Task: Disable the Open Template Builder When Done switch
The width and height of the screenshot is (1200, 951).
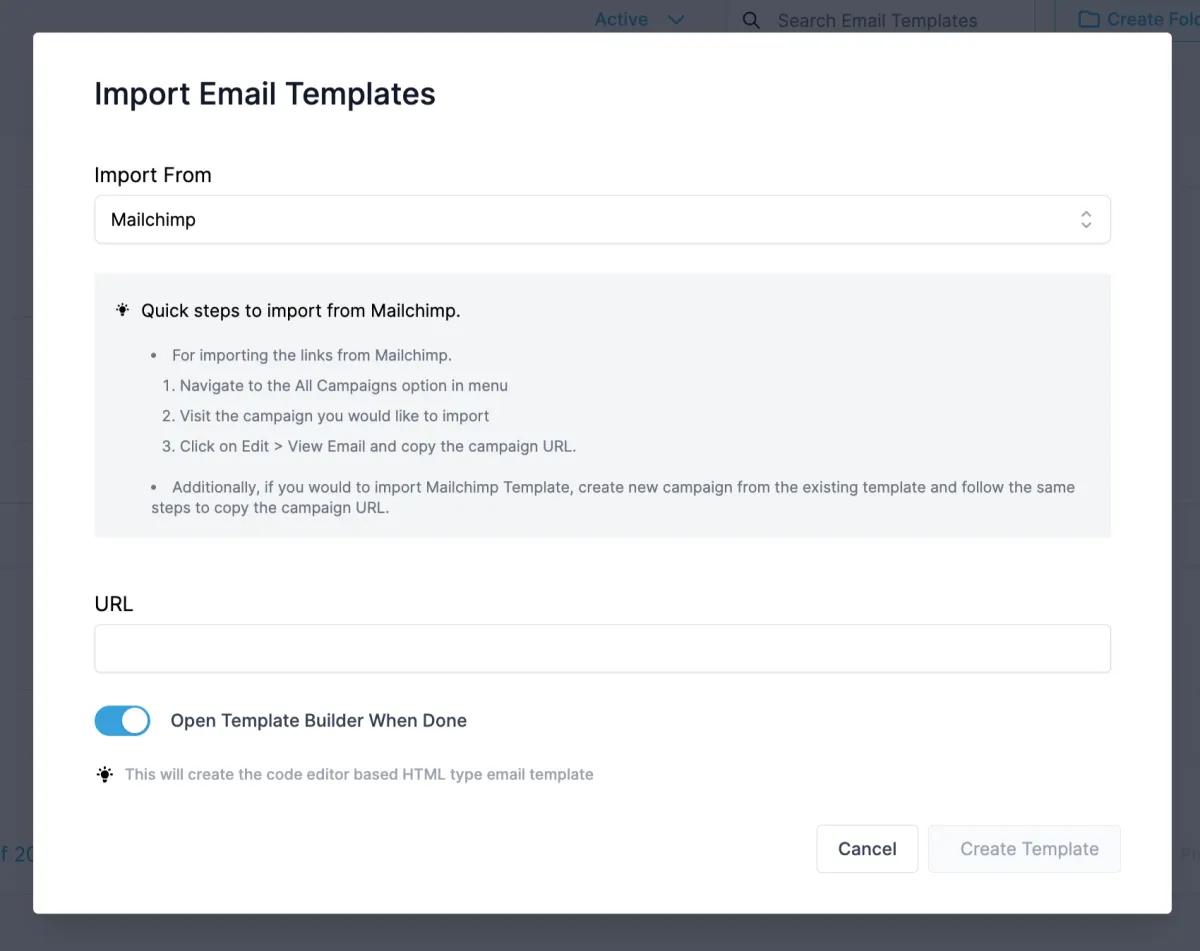Action: (122, 720)
